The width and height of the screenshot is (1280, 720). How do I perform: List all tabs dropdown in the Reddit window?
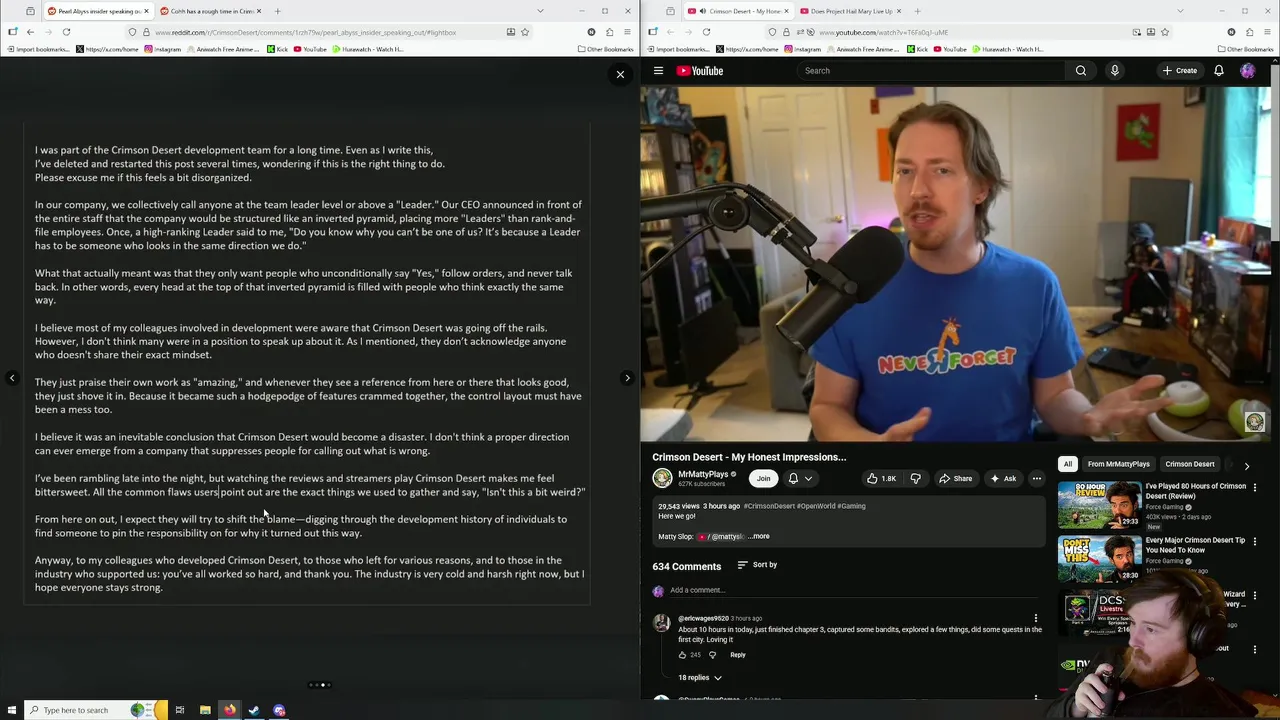(540, 11)
